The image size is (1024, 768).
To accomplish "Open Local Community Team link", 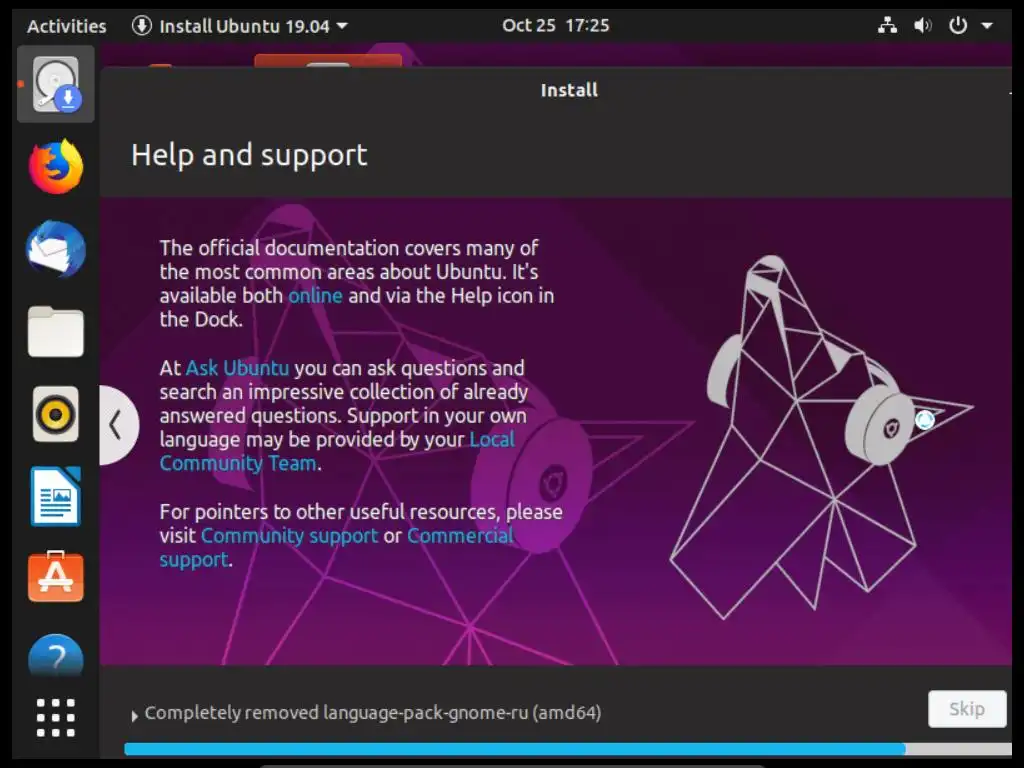I will coord(337,451).
